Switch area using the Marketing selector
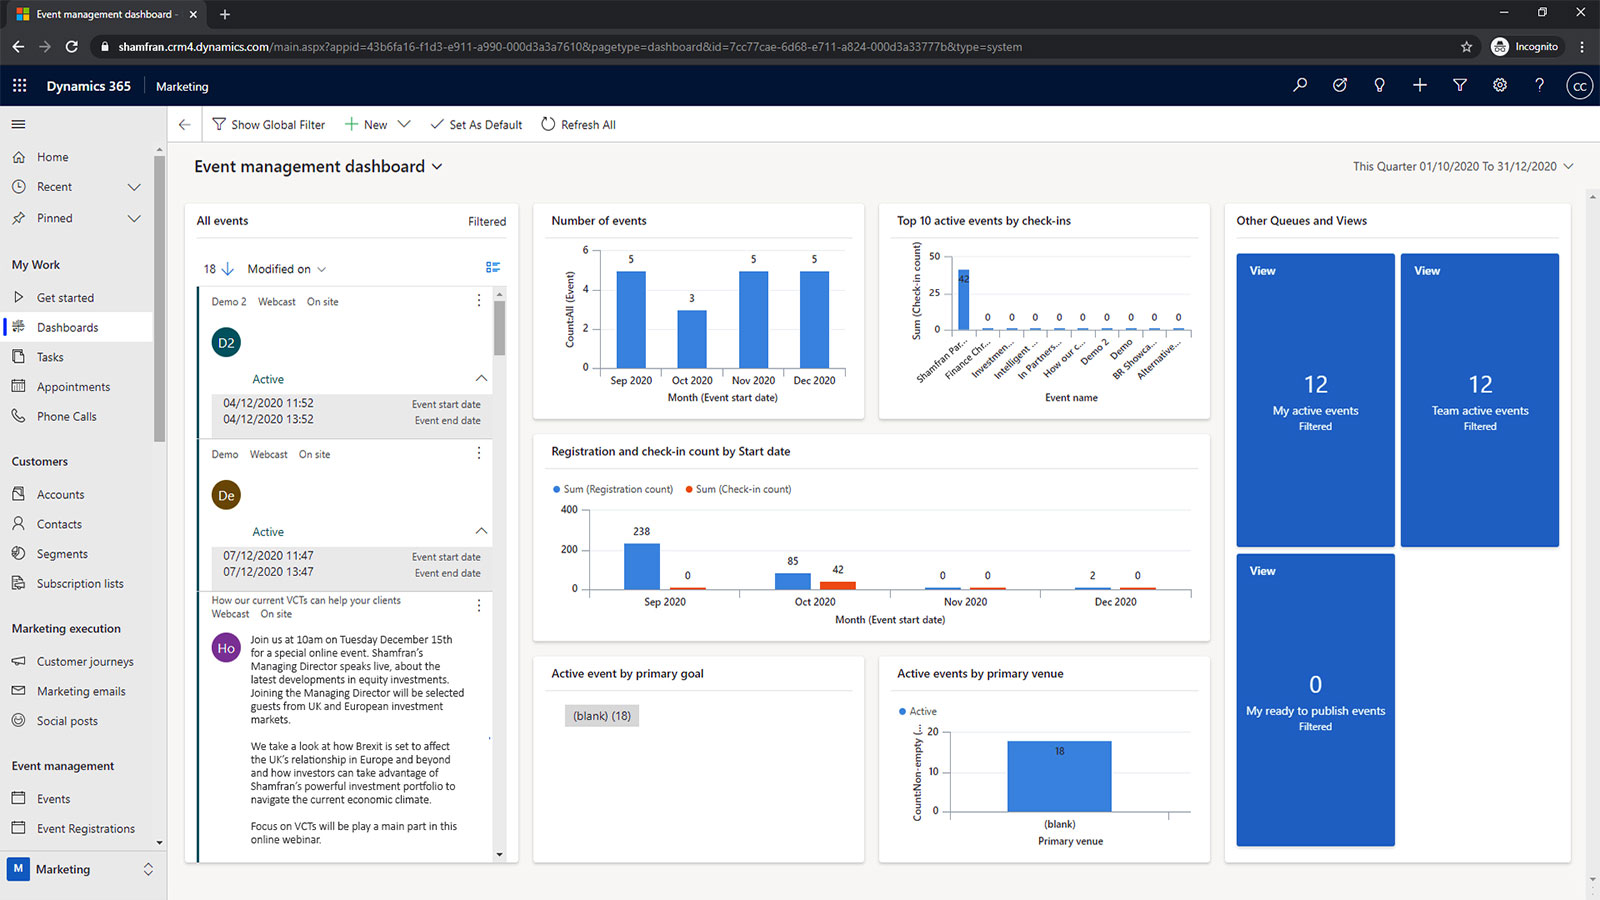 pos(82,869)
